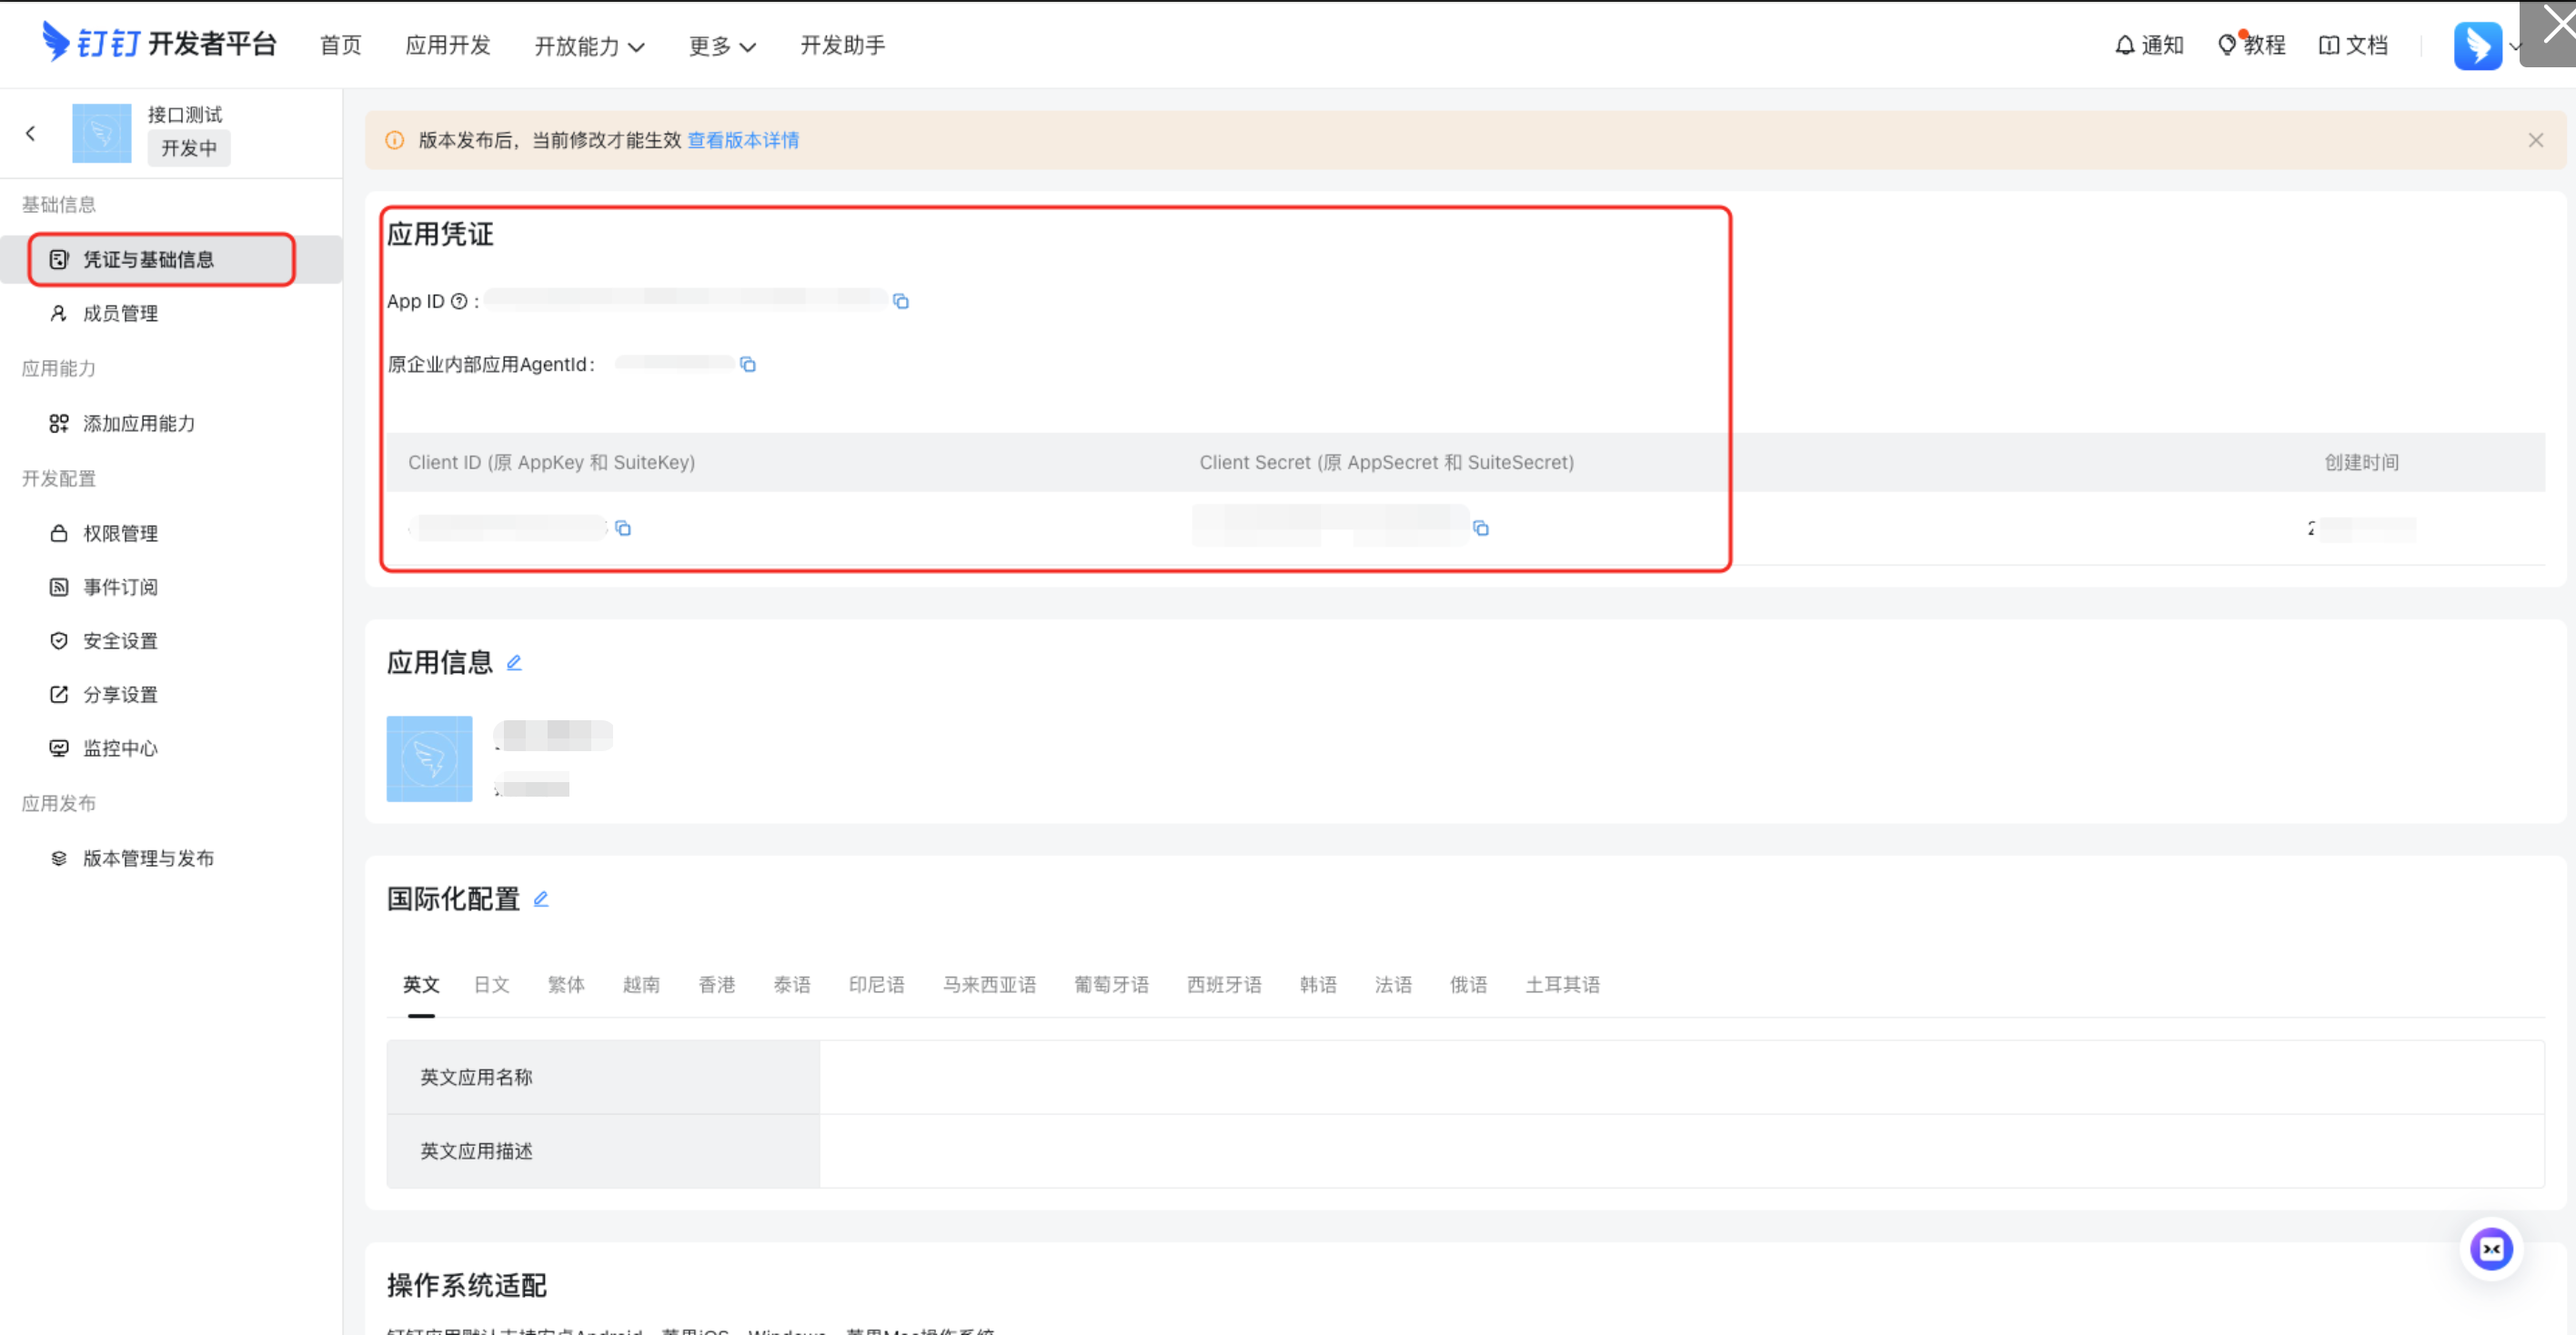Image resolution: width=2576 pixels, height=1335 pixels.
Task: Open 权限管理 in the sidebar
Action: click(x=120, y=533)
